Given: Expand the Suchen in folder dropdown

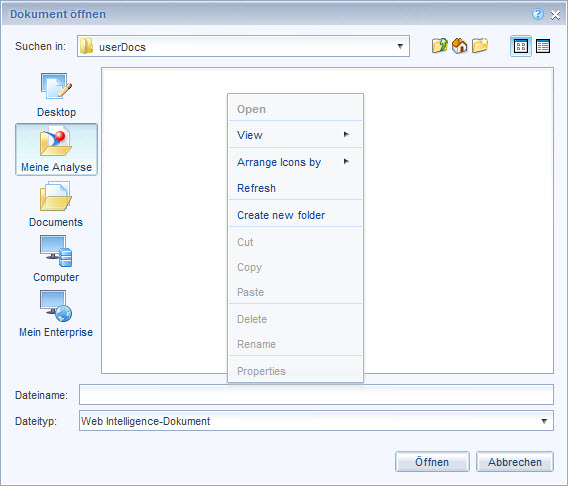Looking at the screenshot, I should click(x=400, y=46).
